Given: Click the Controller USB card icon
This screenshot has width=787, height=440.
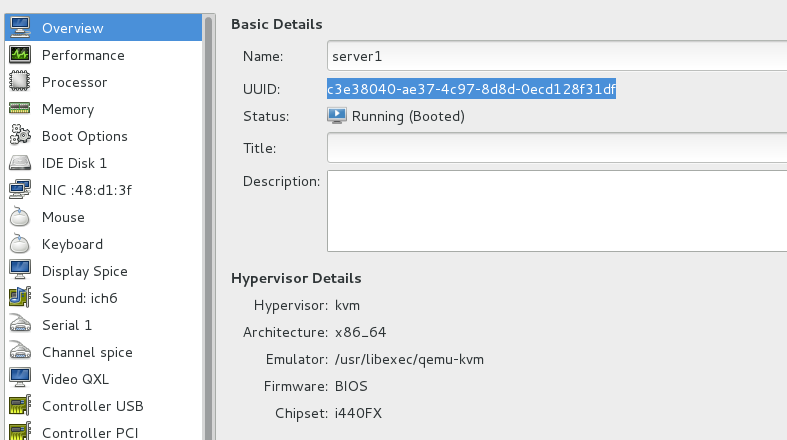Looking at the screenshot, I should [20, 406].
